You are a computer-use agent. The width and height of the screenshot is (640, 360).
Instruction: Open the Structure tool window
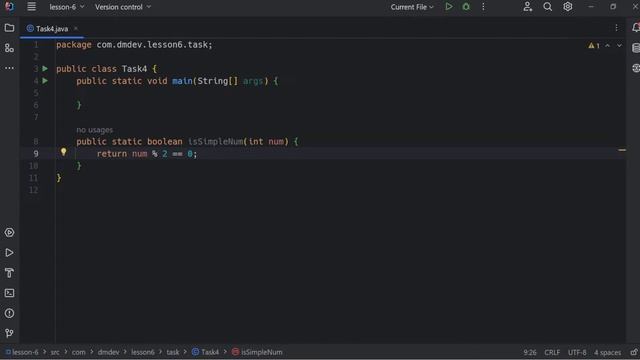(9, 48)
